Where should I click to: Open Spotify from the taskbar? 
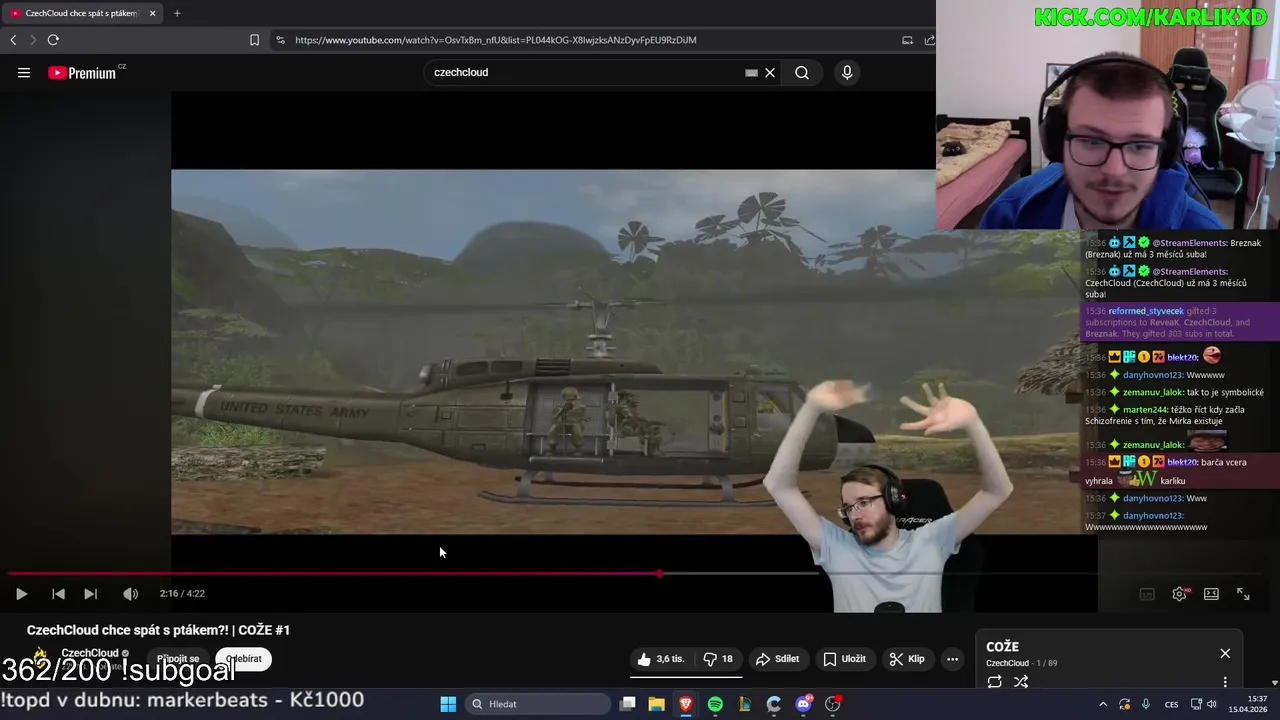(x=715, y=704)
